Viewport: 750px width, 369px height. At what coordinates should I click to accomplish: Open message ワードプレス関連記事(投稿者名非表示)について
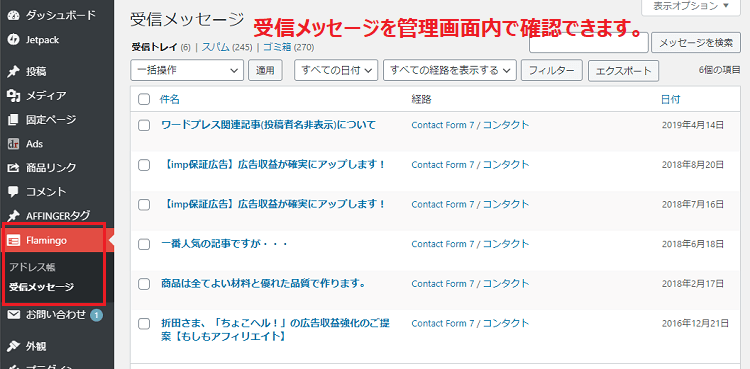coord(268,125)
